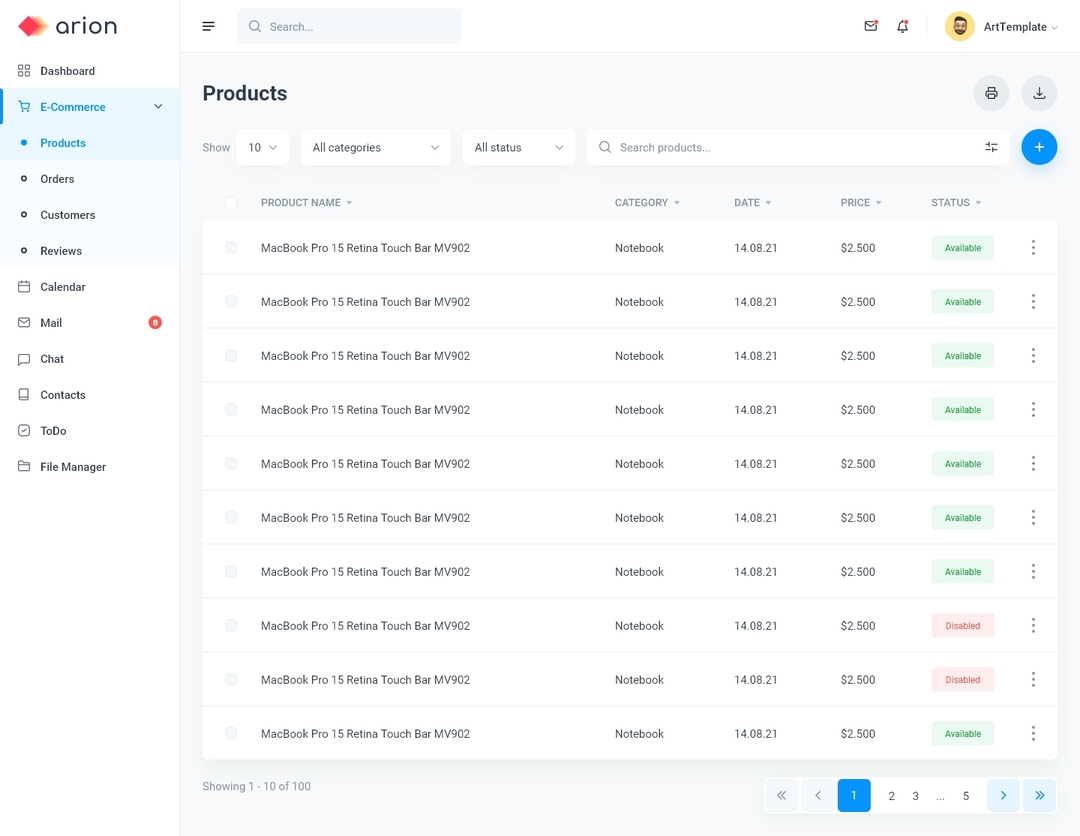Jump to last page with double-right arrows
The height and width of the screenshot is (836, 1080).
pos(1039,795)
